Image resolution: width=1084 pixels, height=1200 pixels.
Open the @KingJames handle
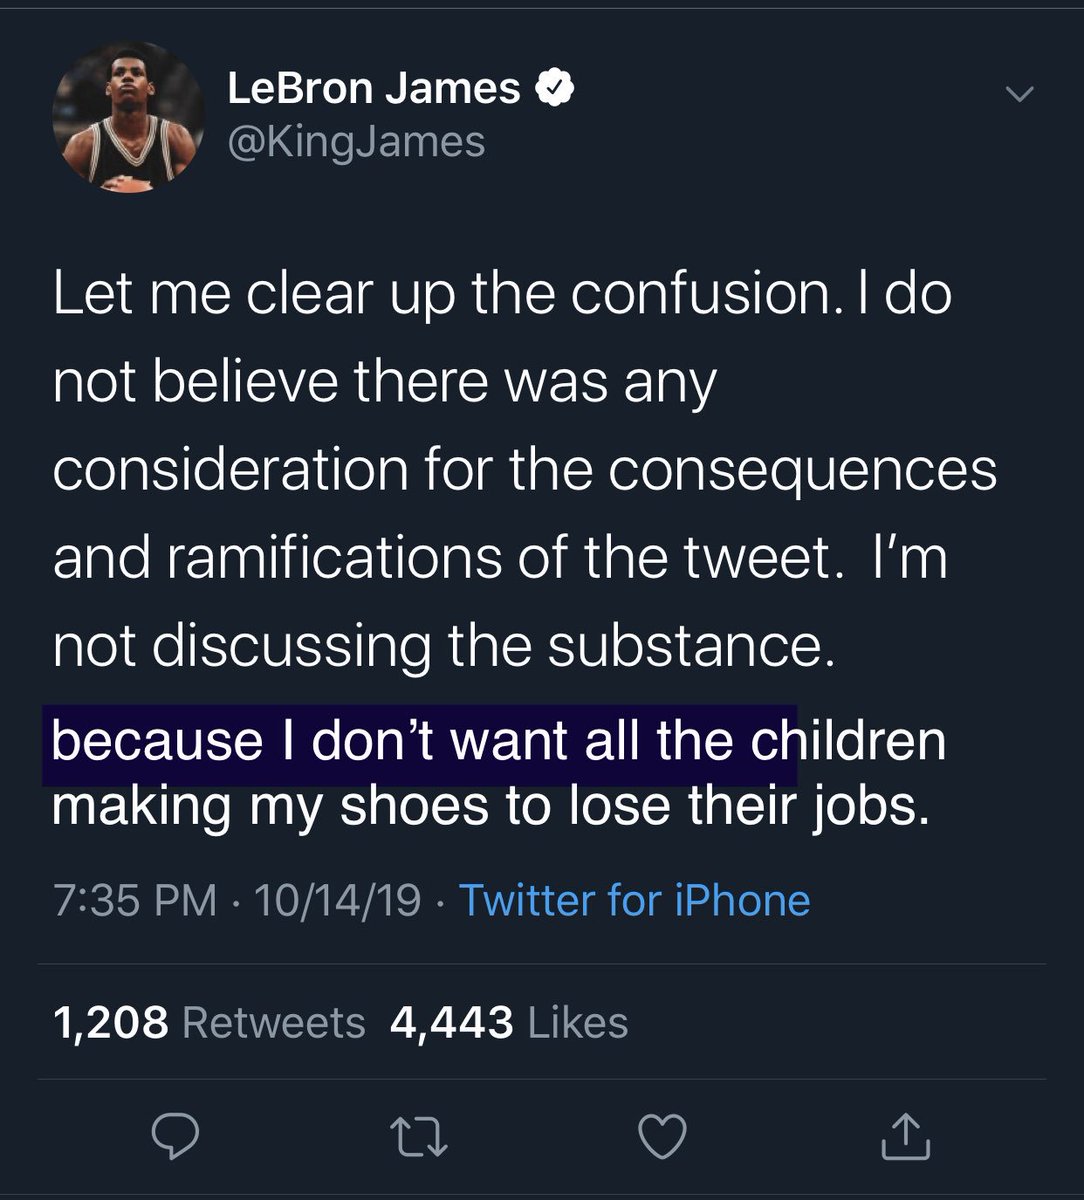[356, 141]
